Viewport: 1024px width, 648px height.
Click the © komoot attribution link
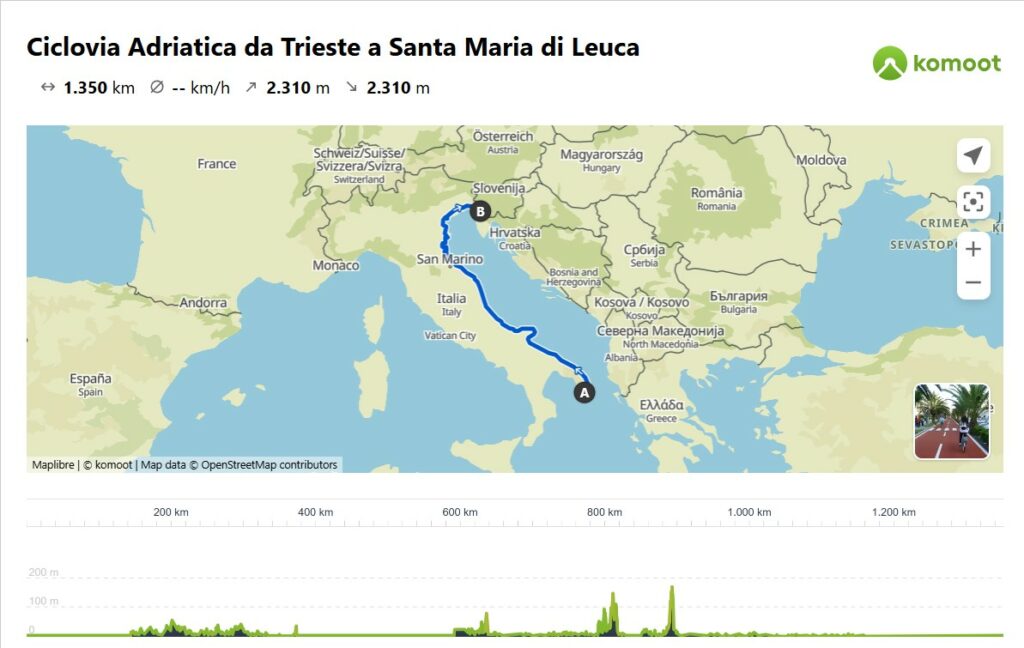(x=108, y=465)
